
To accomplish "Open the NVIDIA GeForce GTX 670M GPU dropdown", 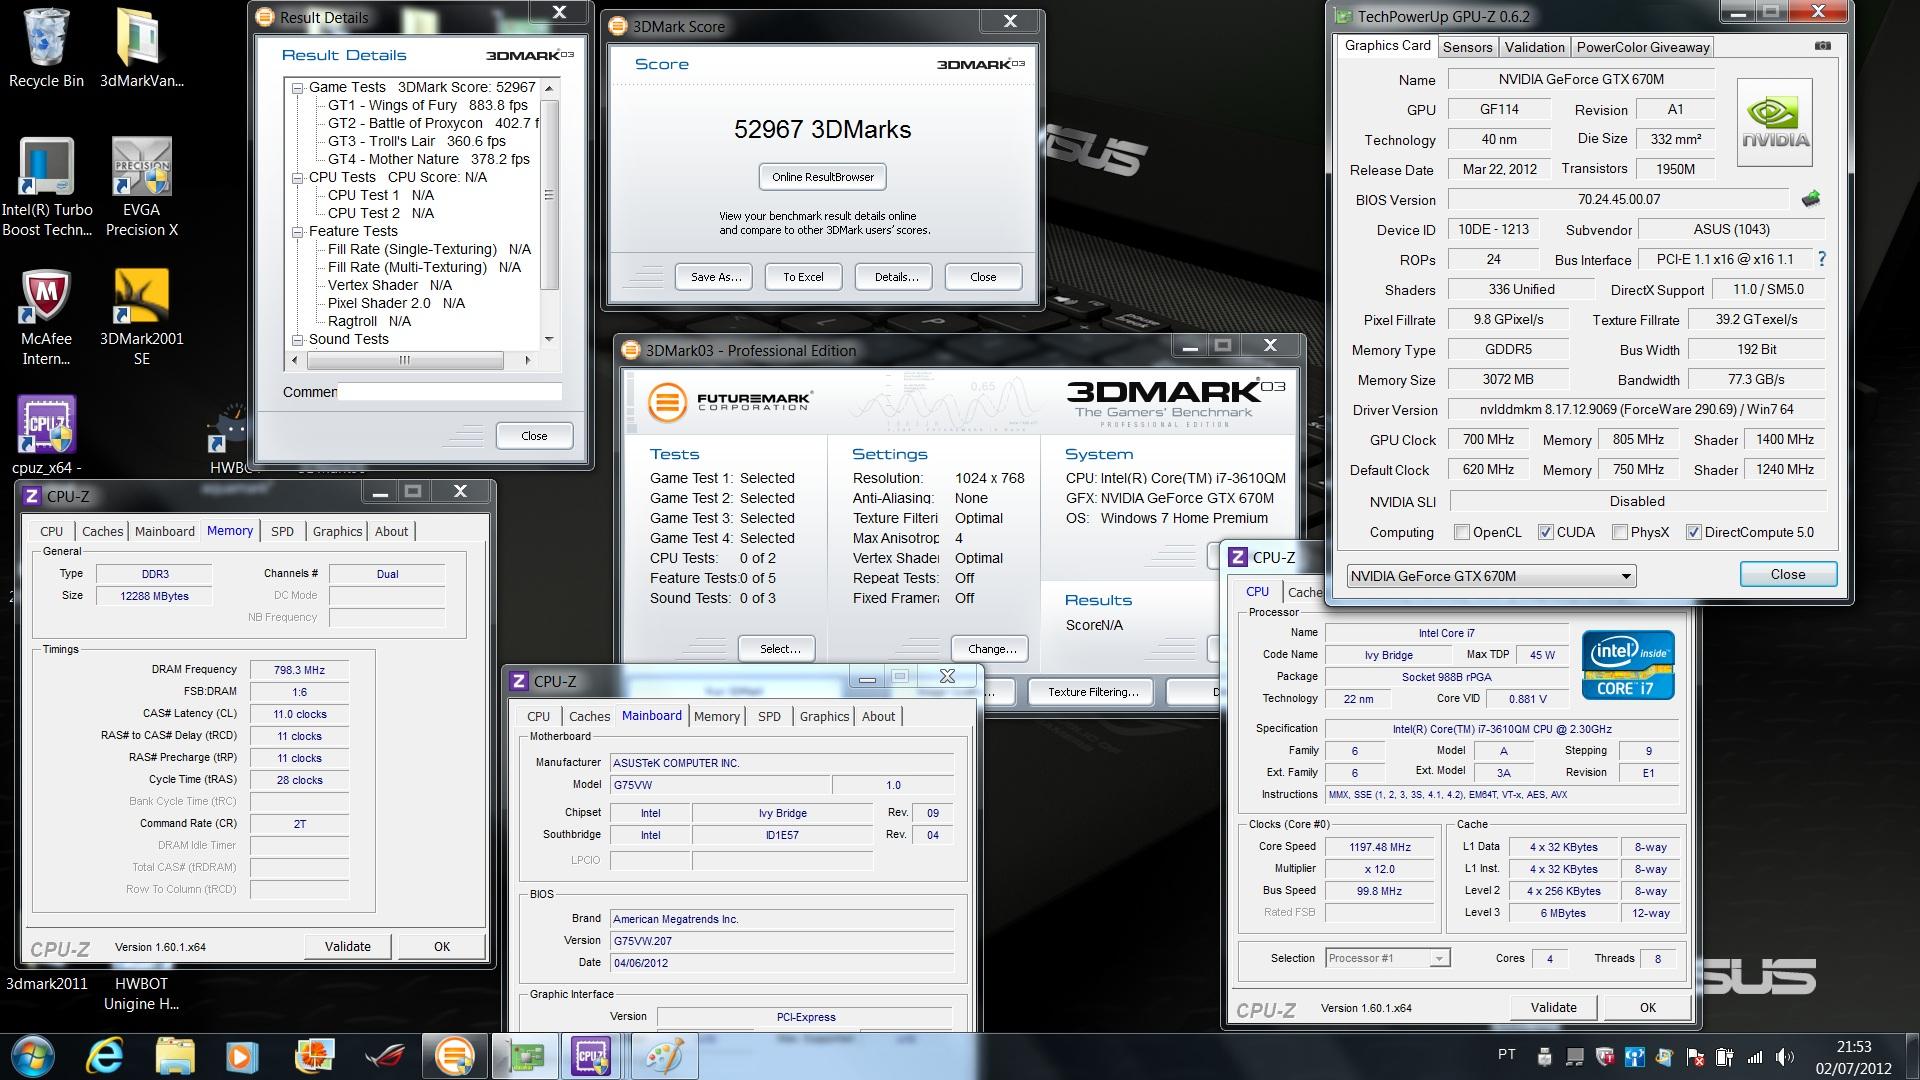I will (1491, 576).
